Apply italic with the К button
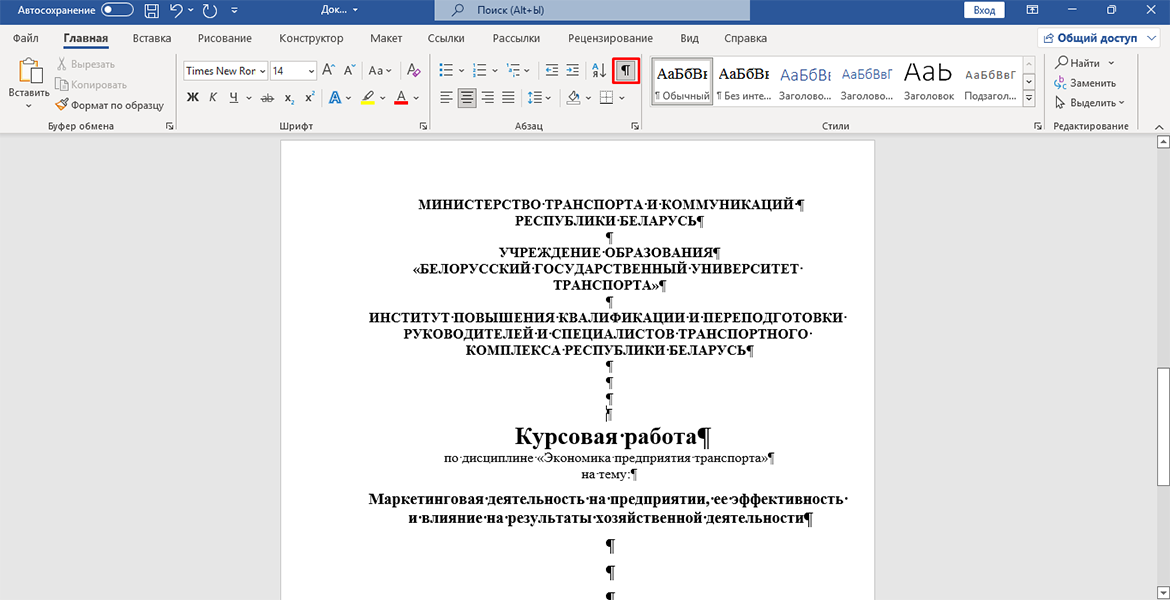This screenshot has height=600, width=1170. point(213,97)
